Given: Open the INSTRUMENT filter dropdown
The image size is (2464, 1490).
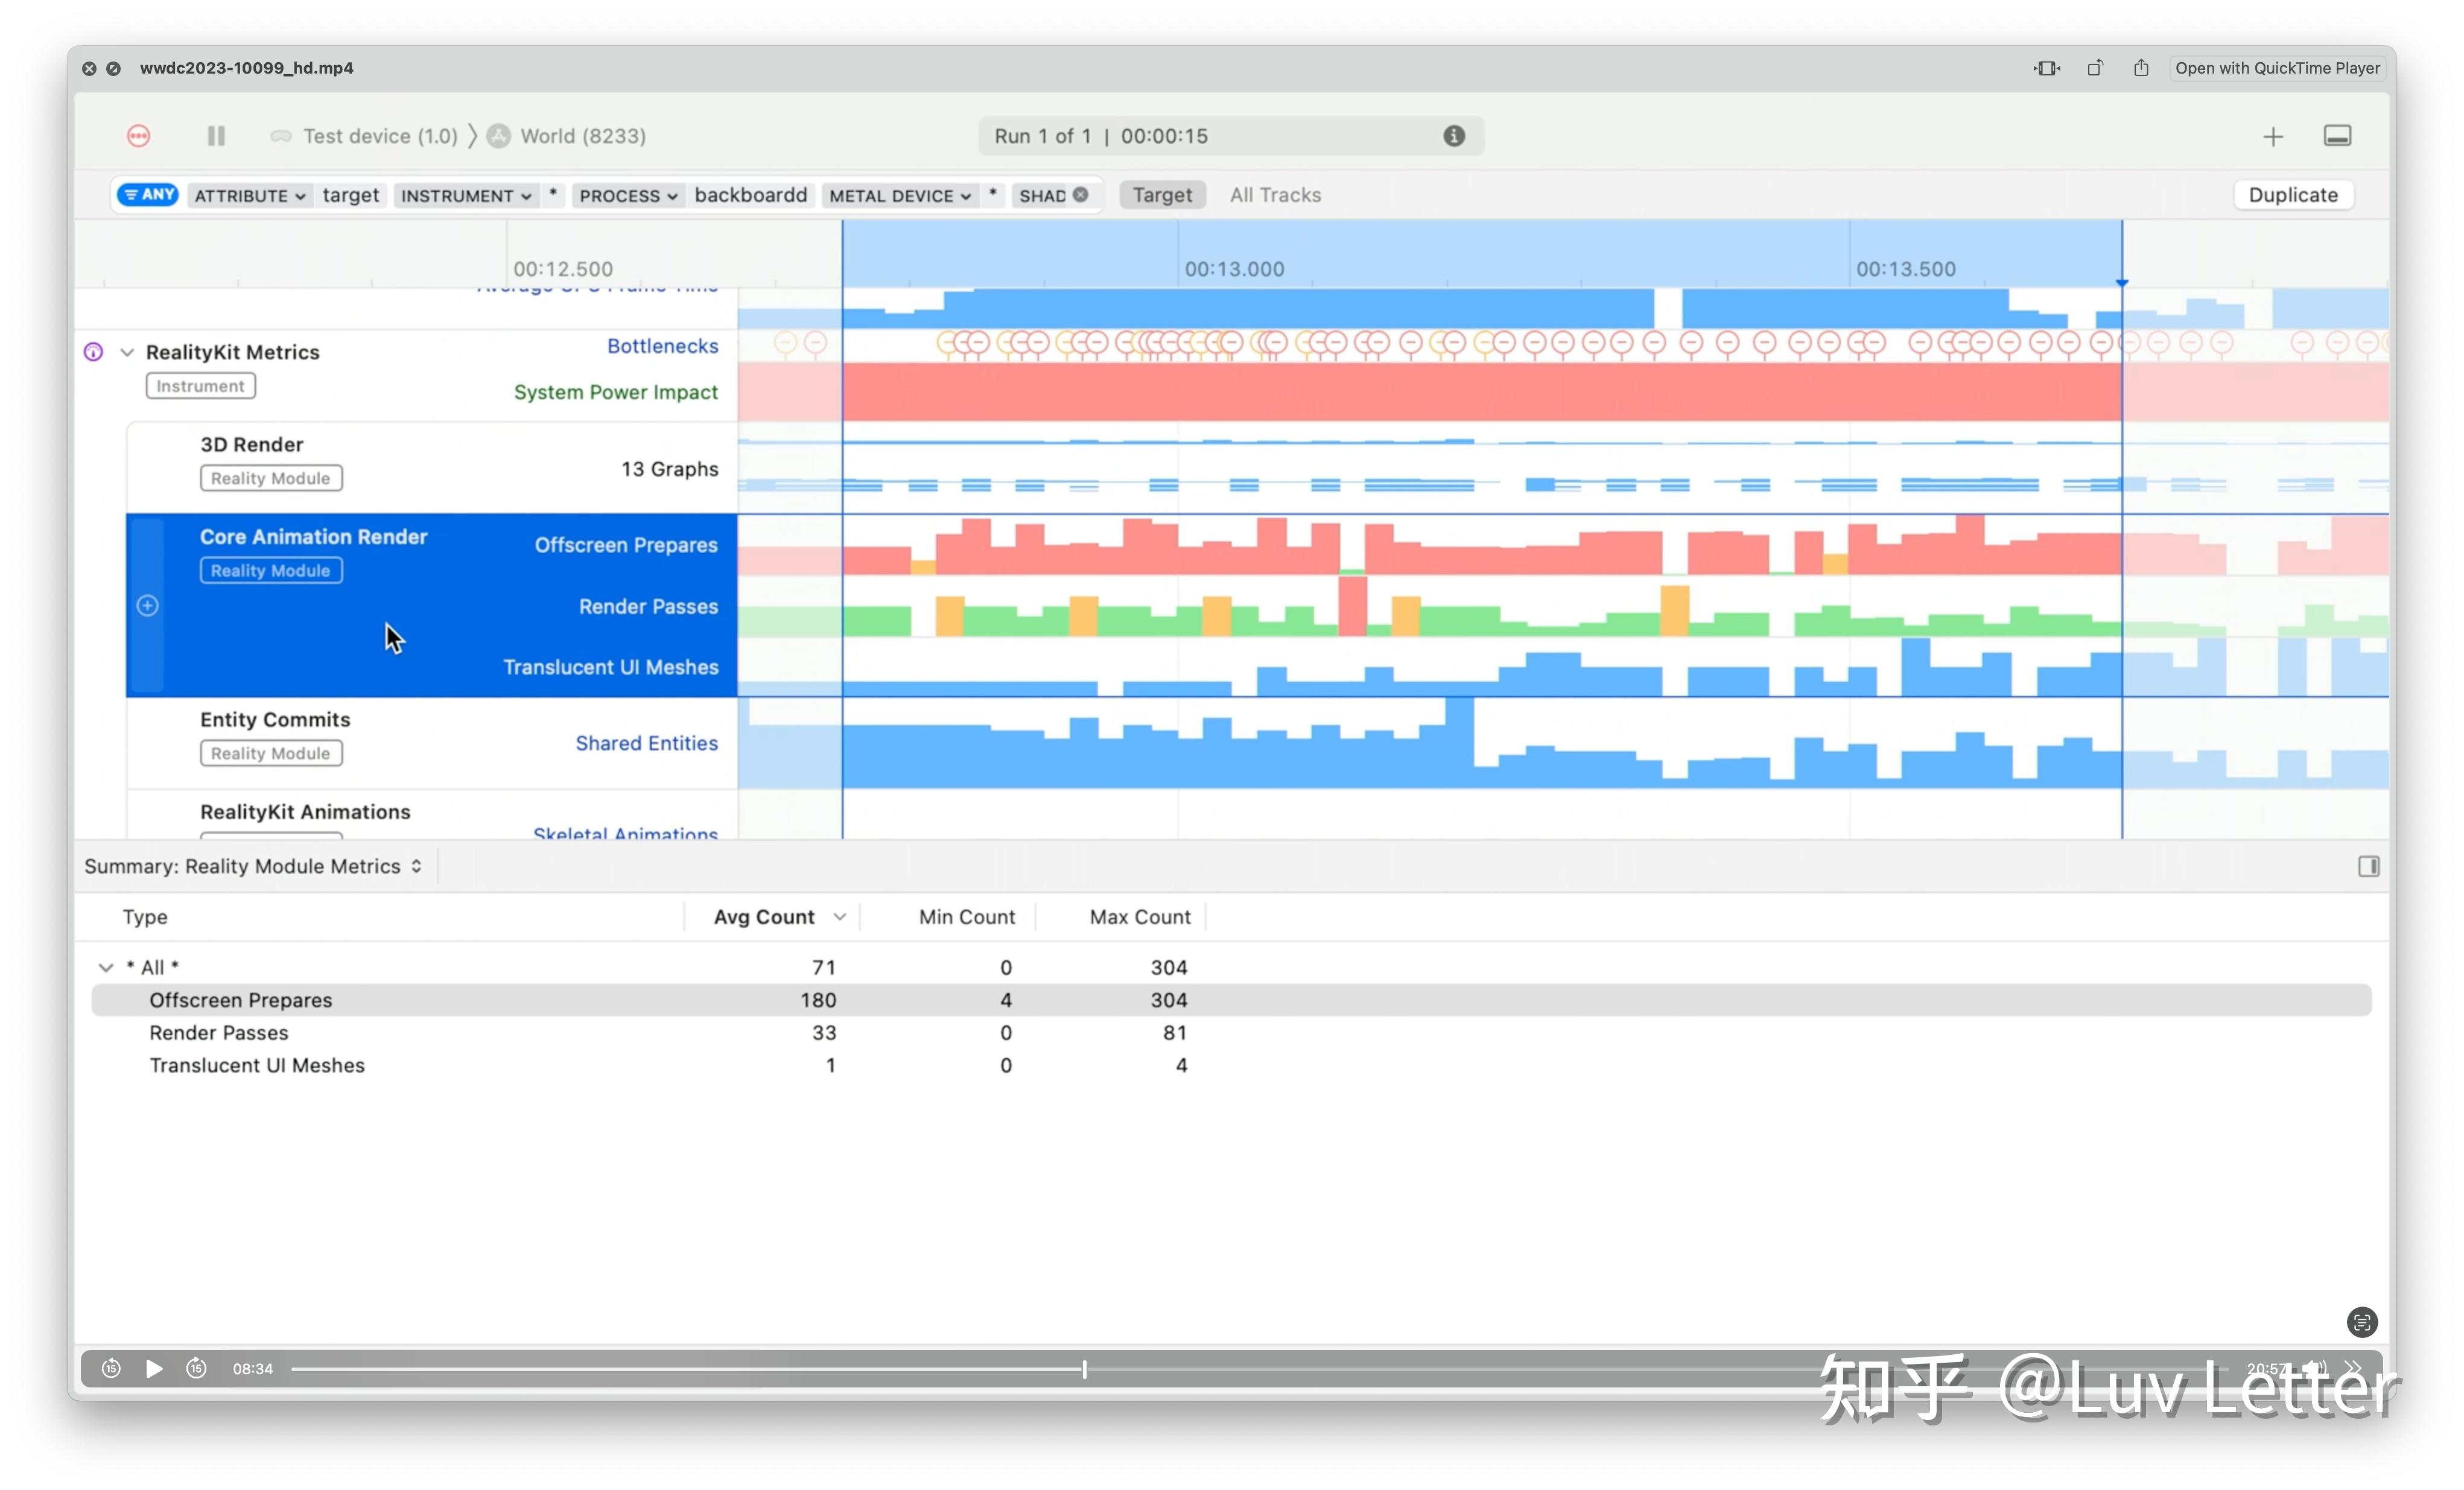Looking at the screenshot, I should 466,195.
